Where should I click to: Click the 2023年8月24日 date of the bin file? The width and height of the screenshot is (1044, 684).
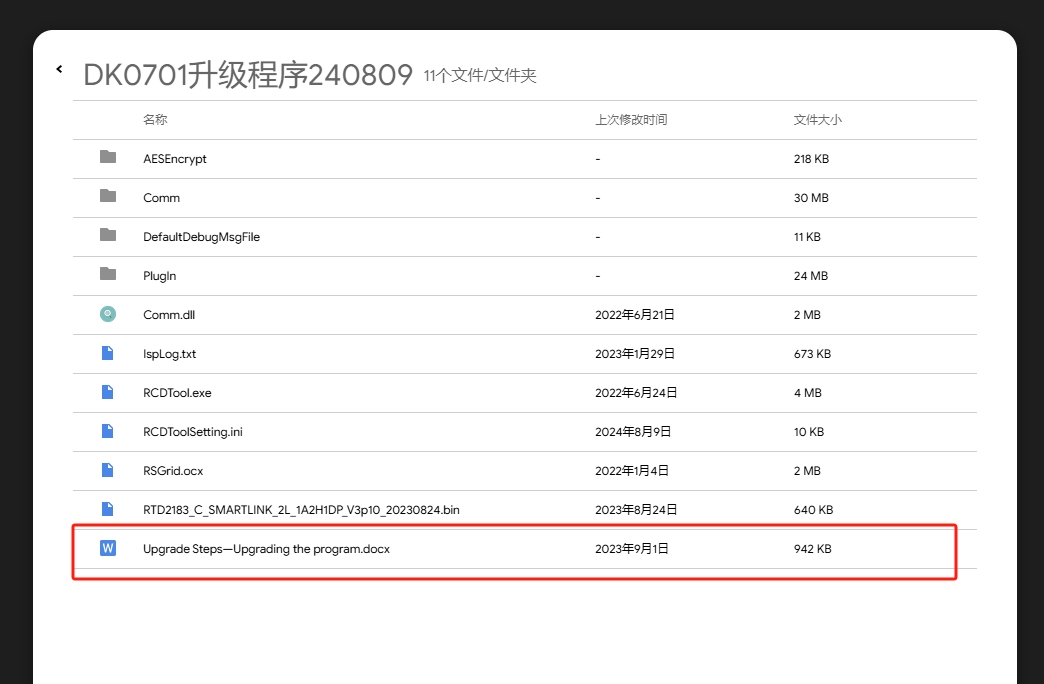click(636, 510)
